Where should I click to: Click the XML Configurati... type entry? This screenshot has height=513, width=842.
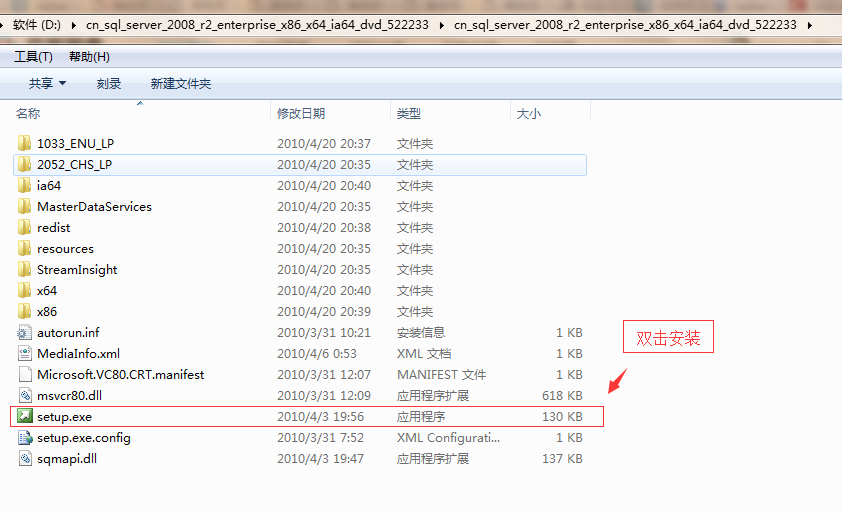click(x=448, y=438)
